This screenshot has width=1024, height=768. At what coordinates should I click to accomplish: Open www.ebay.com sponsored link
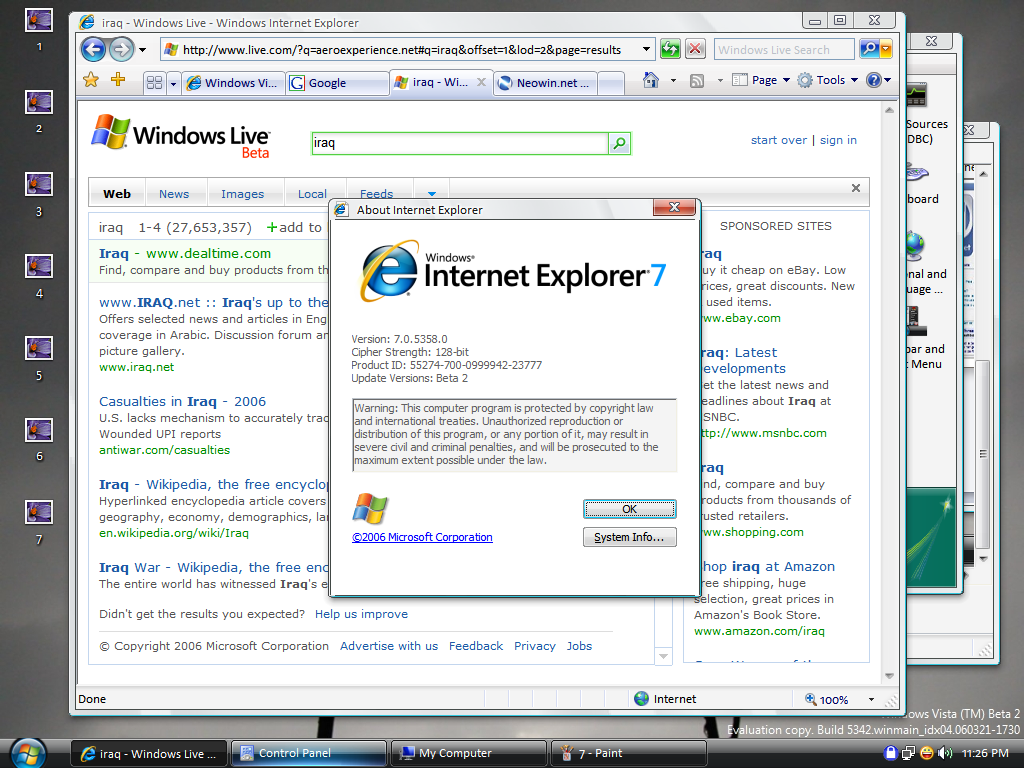click(x=741, y=318)
